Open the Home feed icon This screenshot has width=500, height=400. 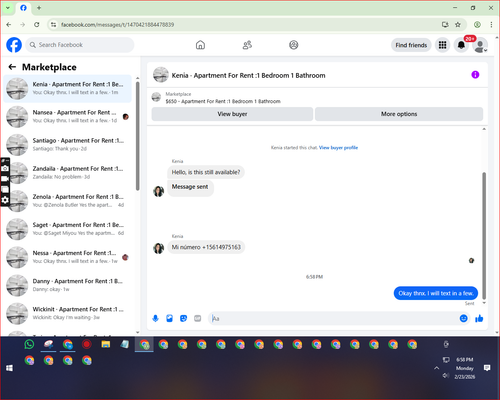[200, 45]
